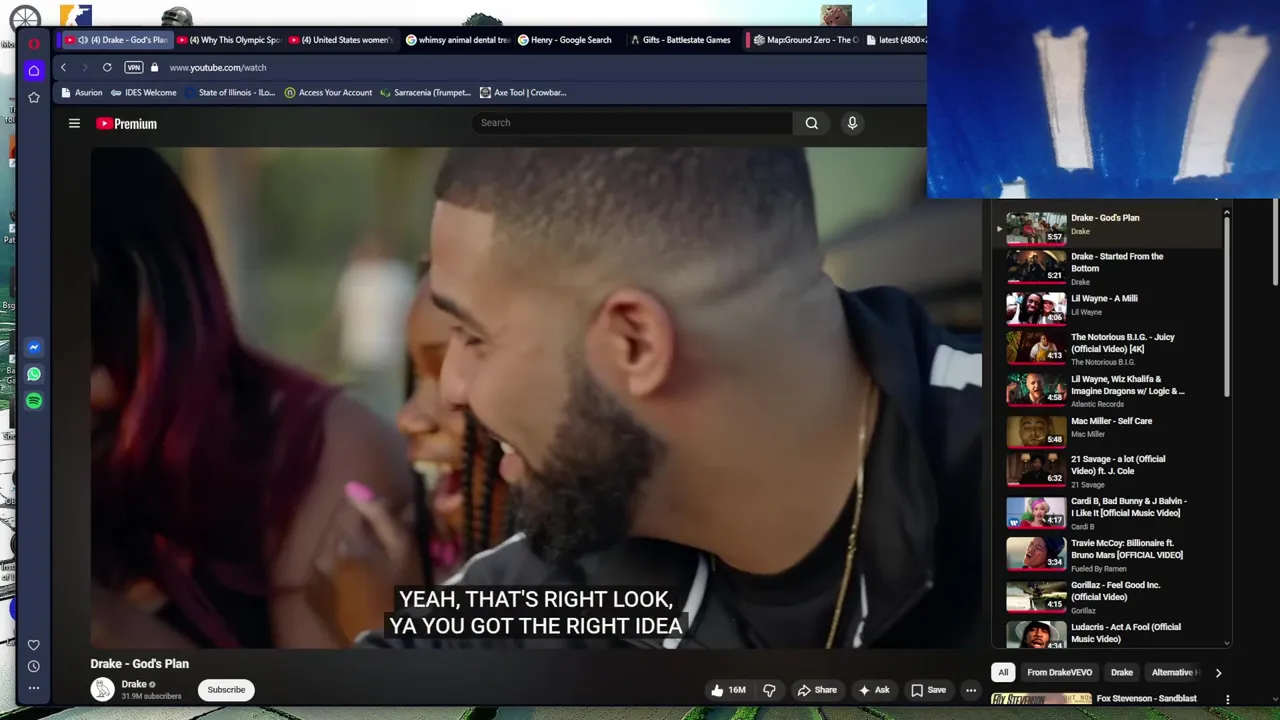The image size is (1280, 720).
Task: Open the bookmarks star in Opera sidebar
Action: (34, 97)
